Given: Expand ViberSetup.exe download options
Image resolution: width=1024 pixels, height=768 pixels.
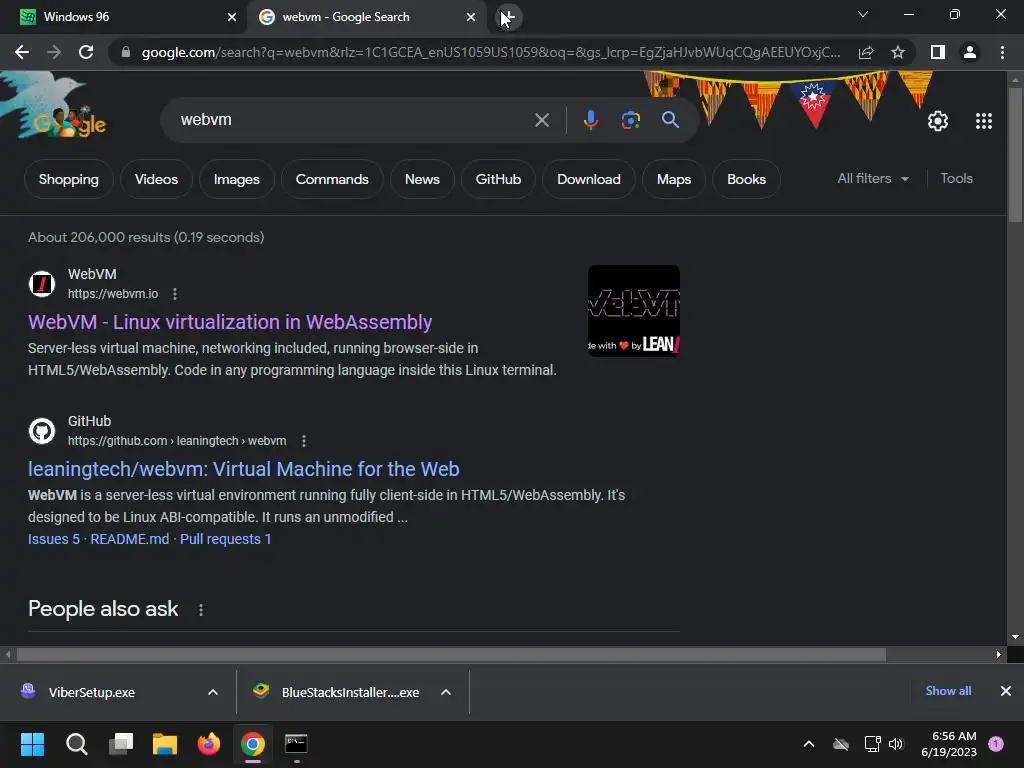Looking at the screenshot, I should (x=213, y=692).
